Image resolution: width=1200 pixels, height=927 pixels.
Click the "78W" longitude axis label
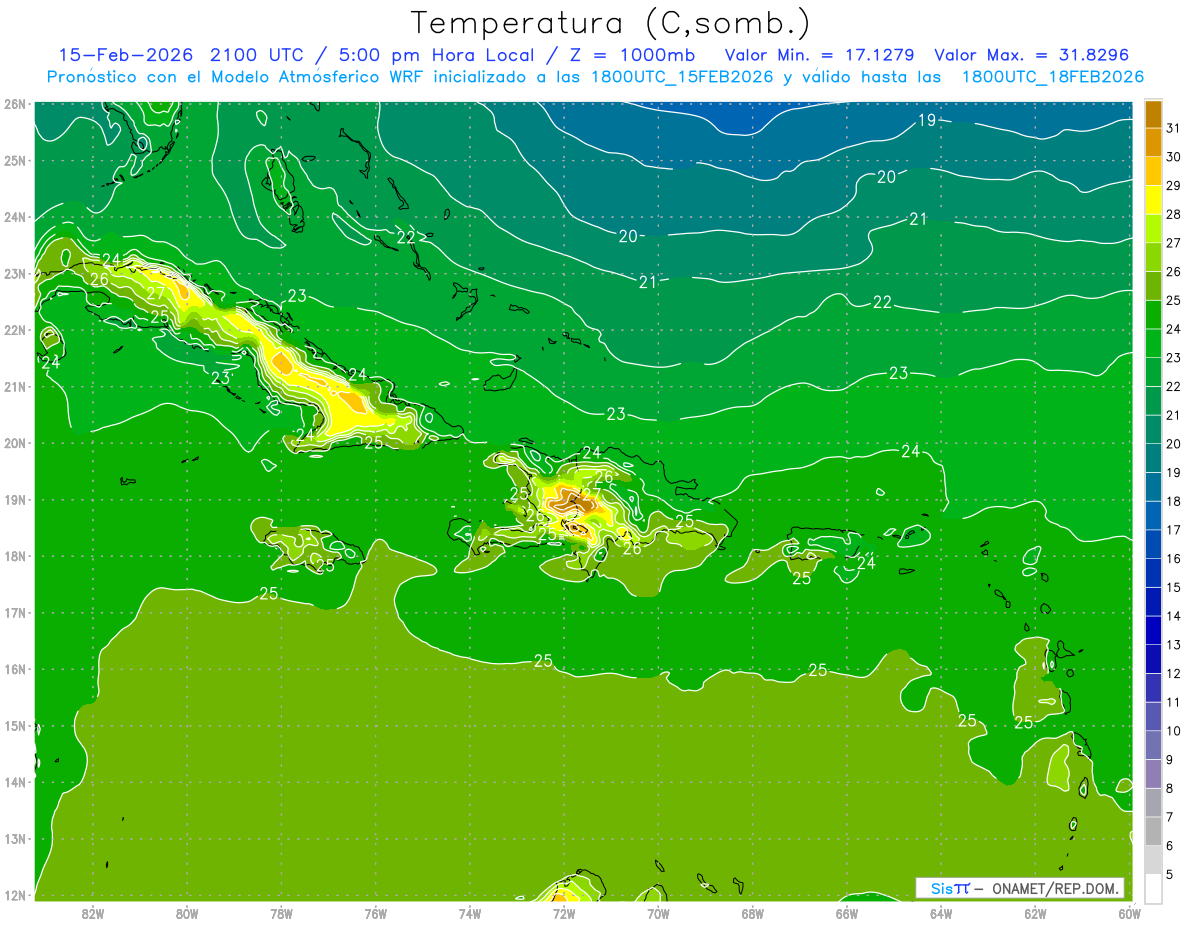point(281,913)
